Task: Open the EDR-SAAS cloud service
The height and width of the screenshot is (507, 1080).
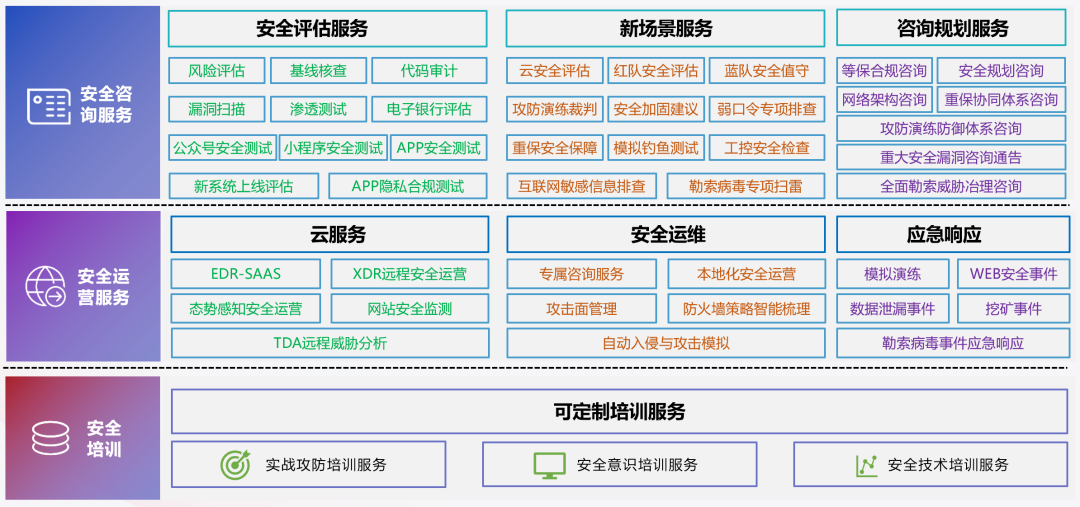Action: (x=246, y=274)
